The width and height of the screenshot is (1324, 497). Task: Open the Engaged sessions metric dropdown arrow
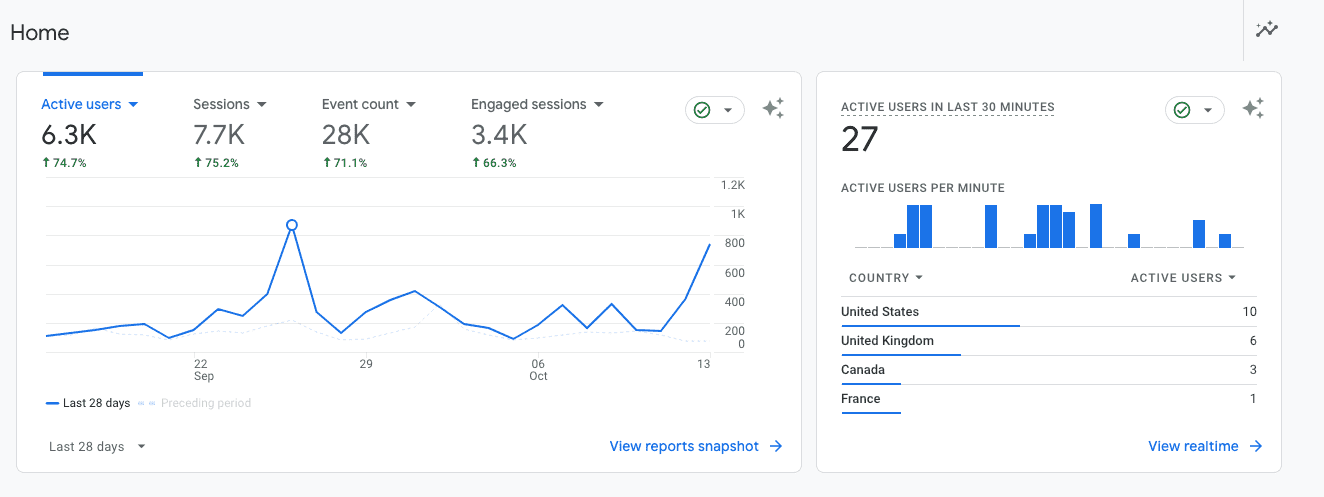pyautogui.click(x=599, y=104)
